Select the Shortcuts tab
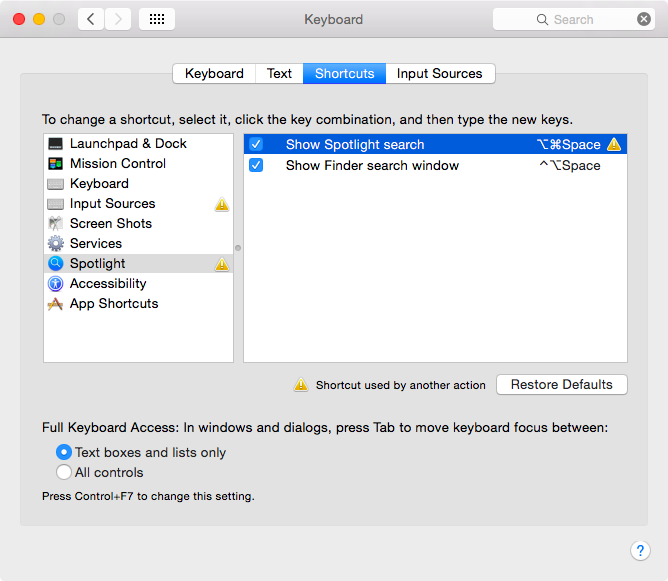This screenshot has height=581, width=668. [x=344, y=74]
